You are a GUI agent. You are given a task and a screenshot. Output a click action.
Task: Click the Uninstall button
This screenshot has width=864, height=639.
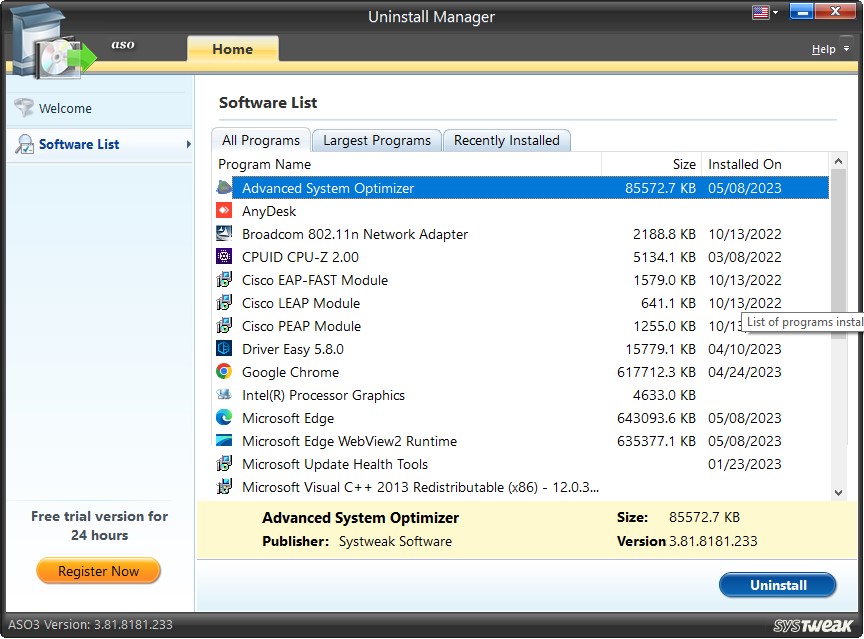pyautogui.click(x=777, y=585)
